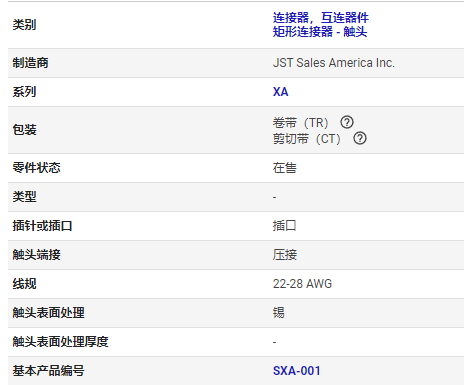Click the 触头表面处理 row label
The height and width of the screenshot is (385, 464).
tap(48, 313)
